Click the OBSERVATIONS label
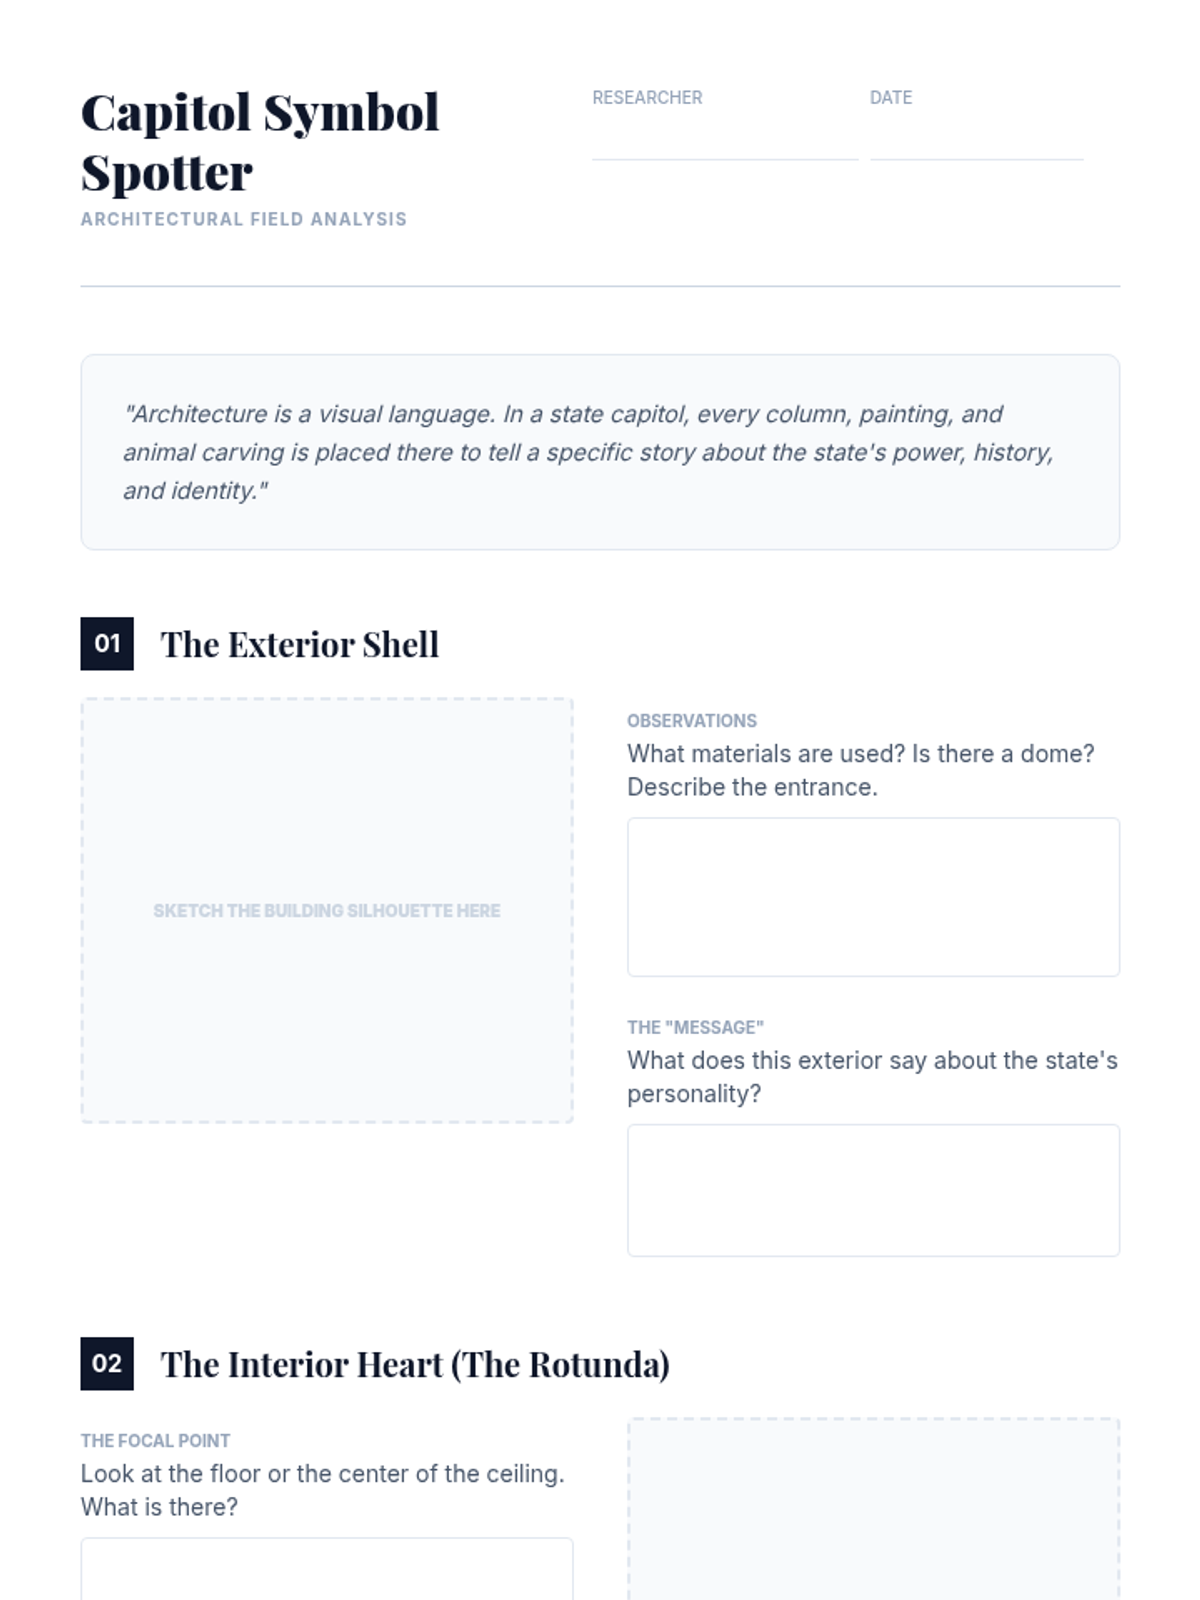 coord(692,721)
